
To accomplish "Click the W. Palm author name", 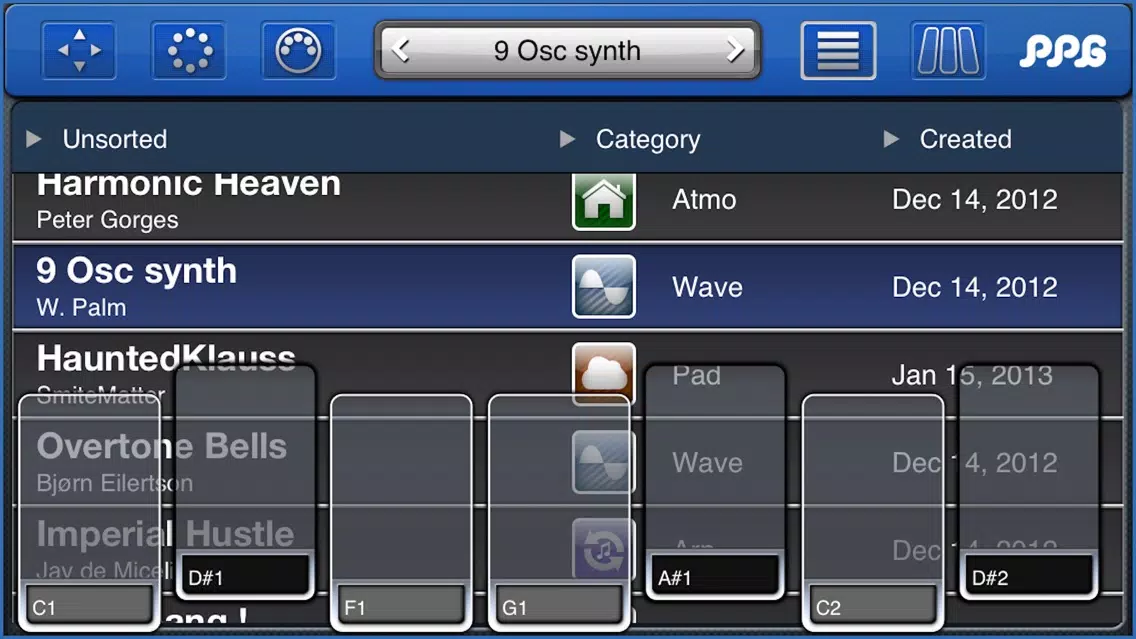I will click(81, 308).
